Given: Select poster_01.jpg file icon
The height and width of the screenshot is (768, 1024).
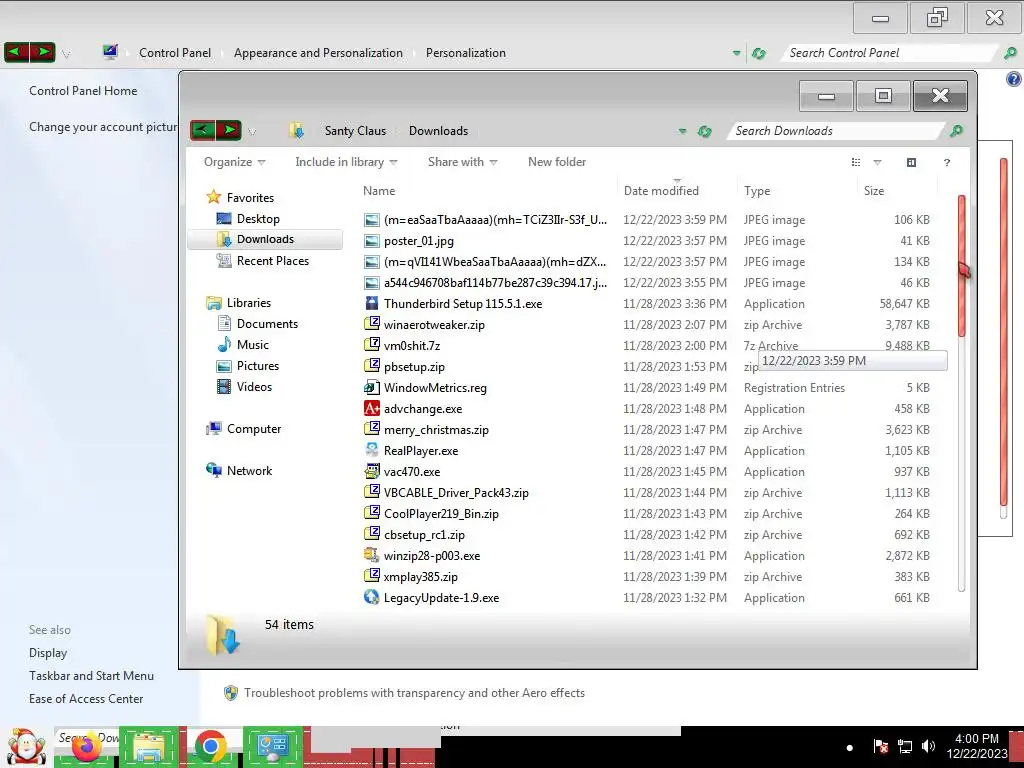Looking at the screenshot, I should (x=372, y=241).
